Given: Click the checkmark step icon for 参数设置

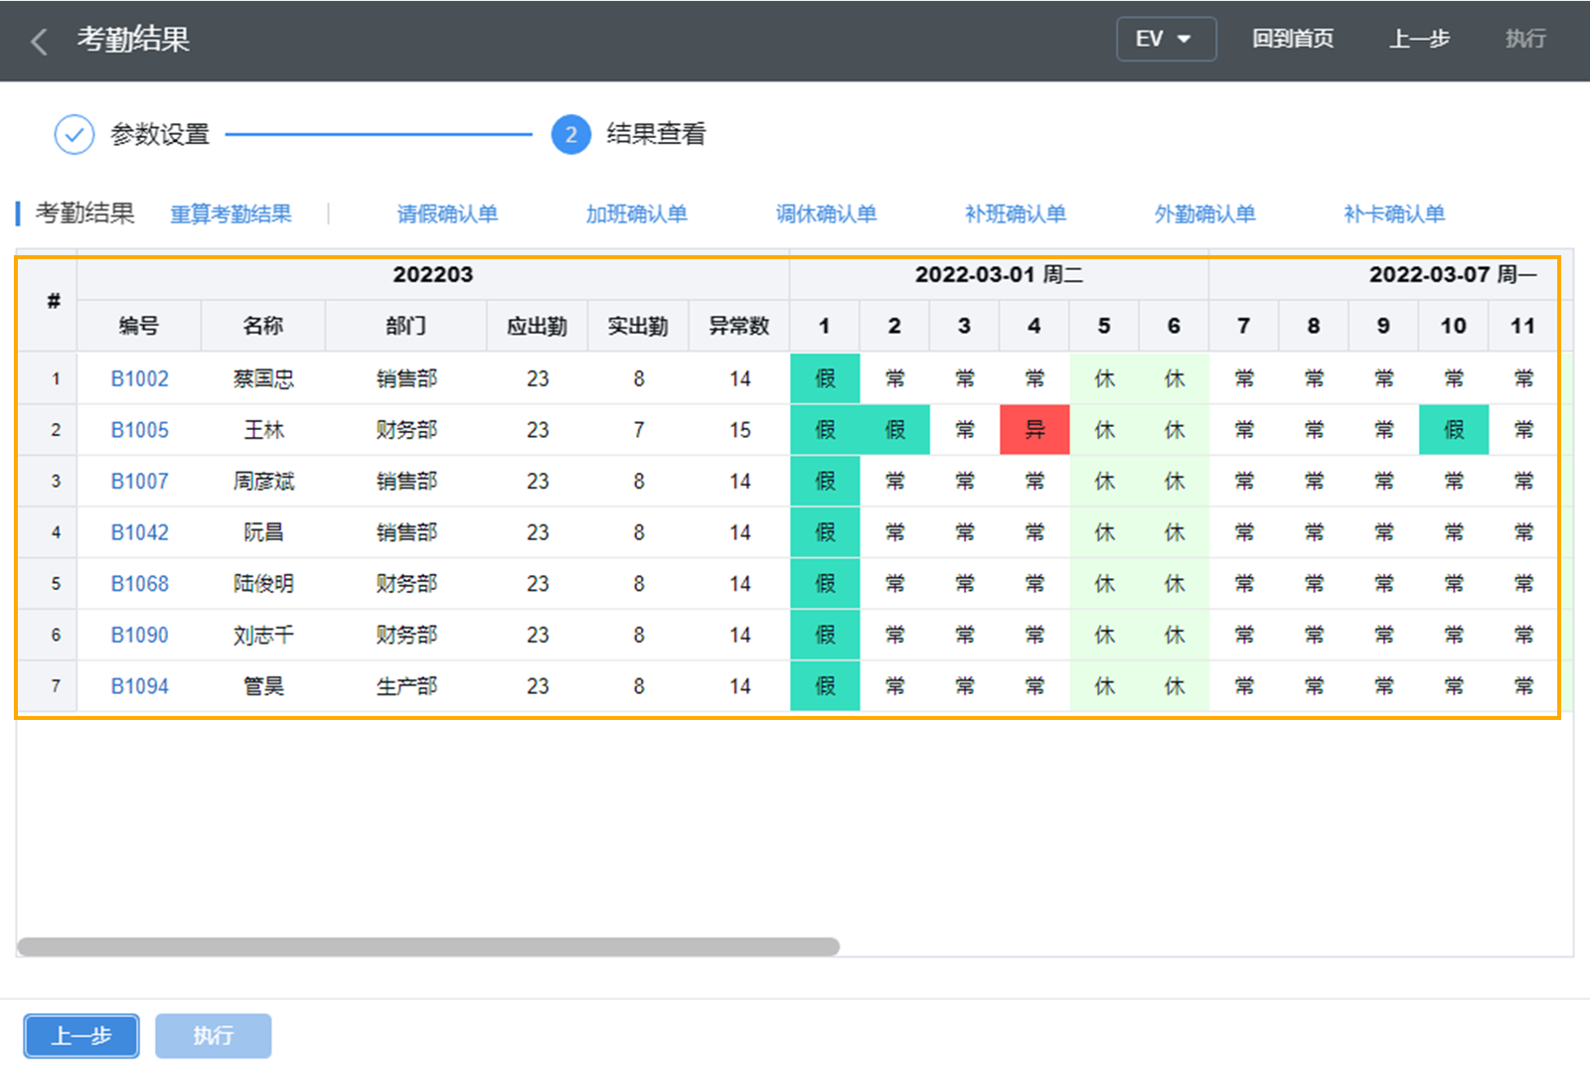Looking at the screenshot, I should tap(74, 134).
